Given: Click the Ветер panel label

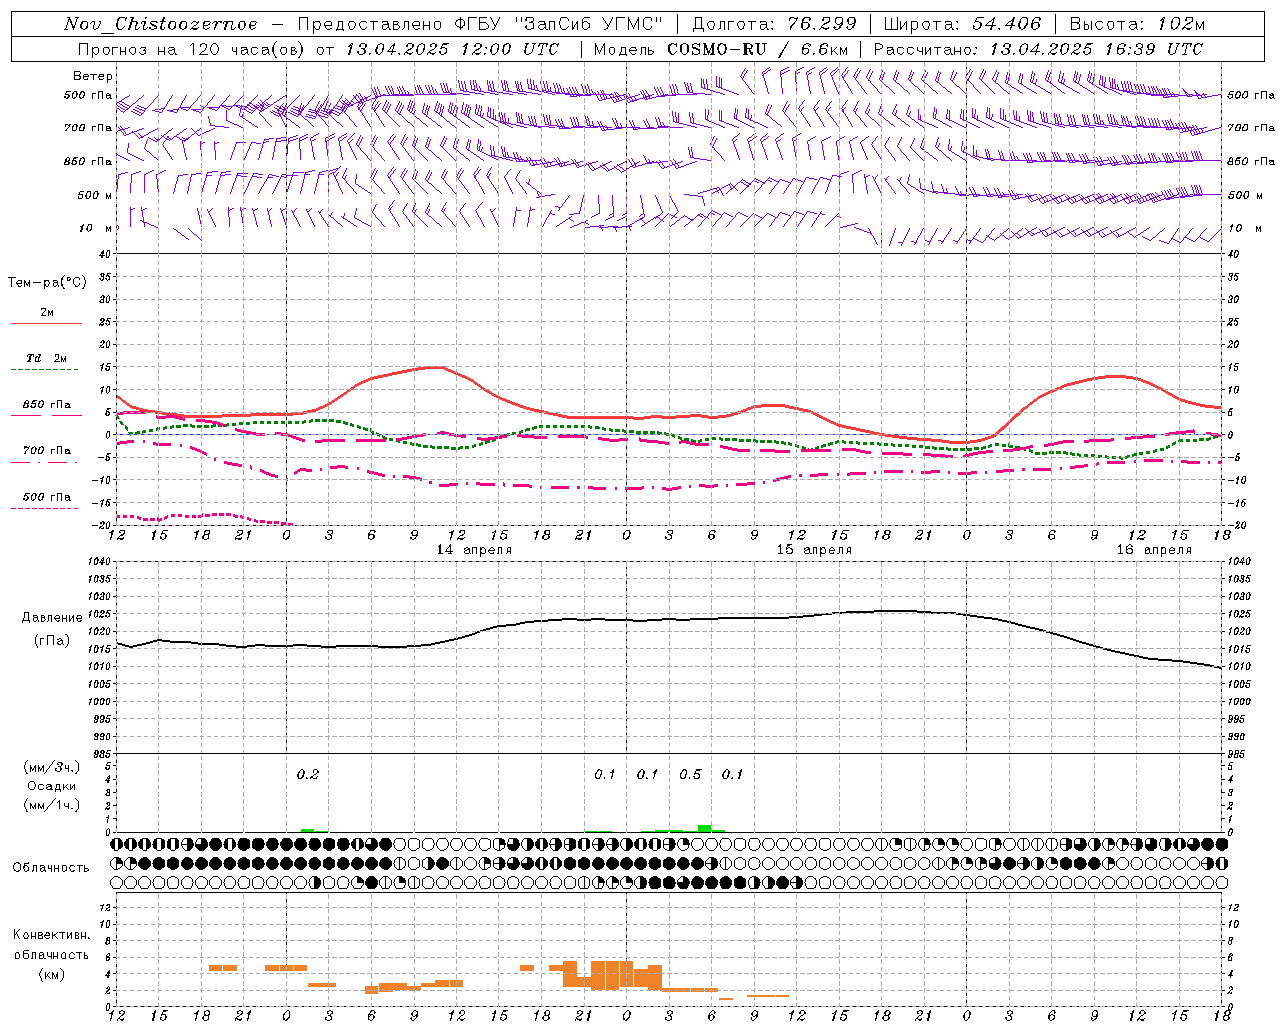Looking at the screenshot, I should (x=93, y=76).
